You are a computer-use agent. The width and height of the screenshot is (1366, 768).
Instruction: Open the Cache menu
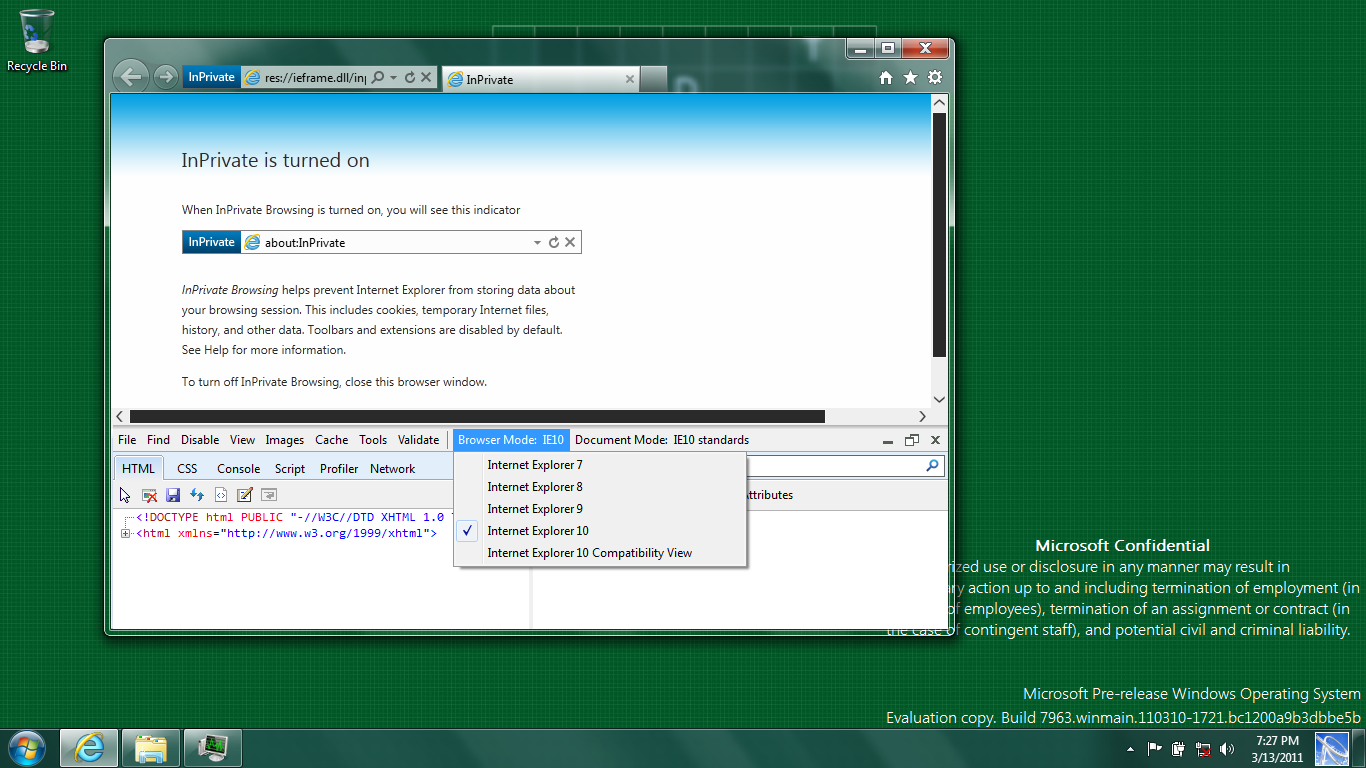[332, 440]
